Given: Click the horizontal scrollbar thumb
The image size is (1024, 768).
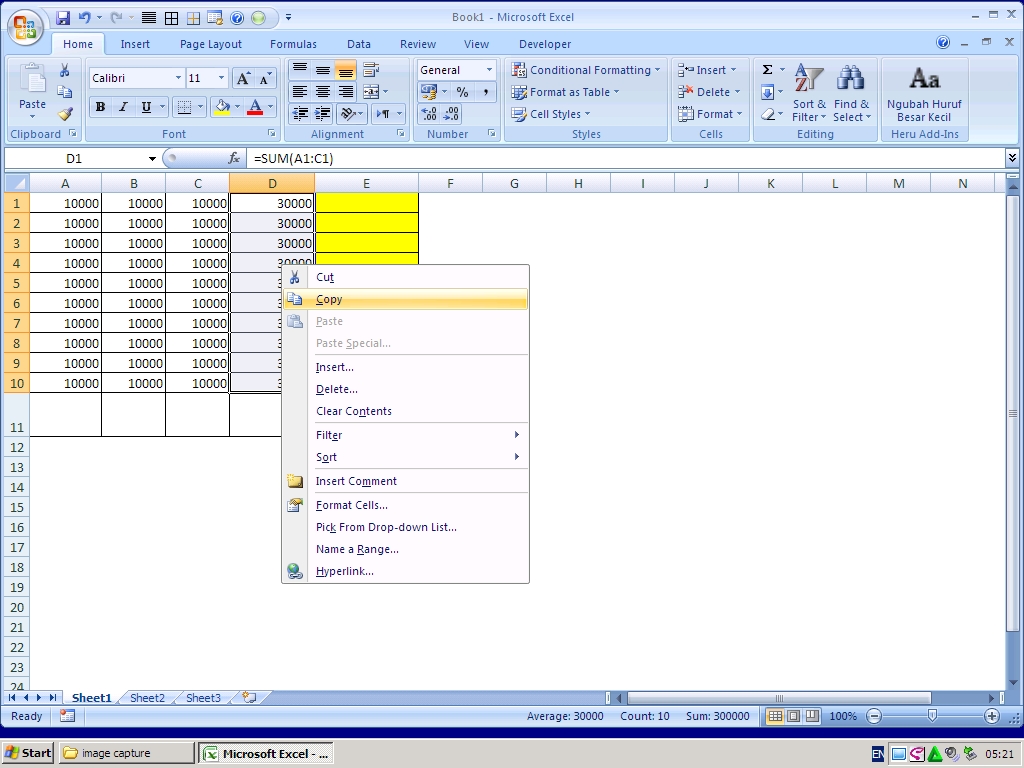Looking at the screenshot, I should pyautogui.click(x=778, y=697).
